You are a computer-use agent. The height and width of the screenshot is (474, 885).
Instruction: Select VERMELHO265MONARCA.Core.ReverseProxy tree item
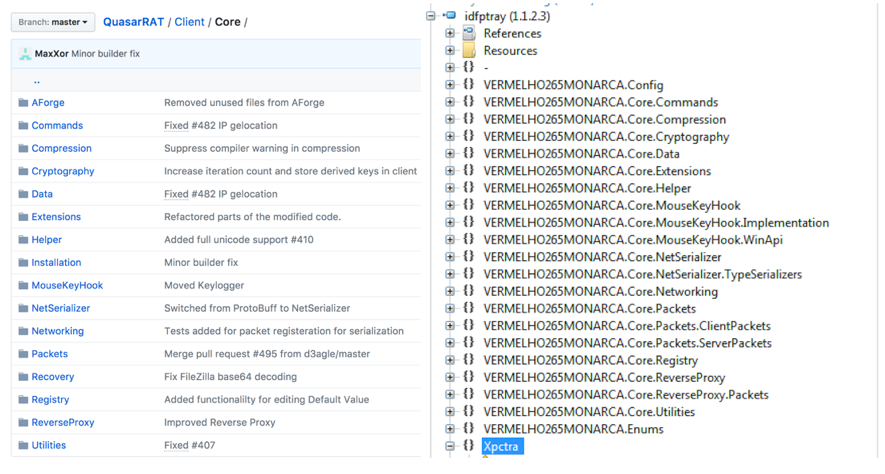pos(604,378)
